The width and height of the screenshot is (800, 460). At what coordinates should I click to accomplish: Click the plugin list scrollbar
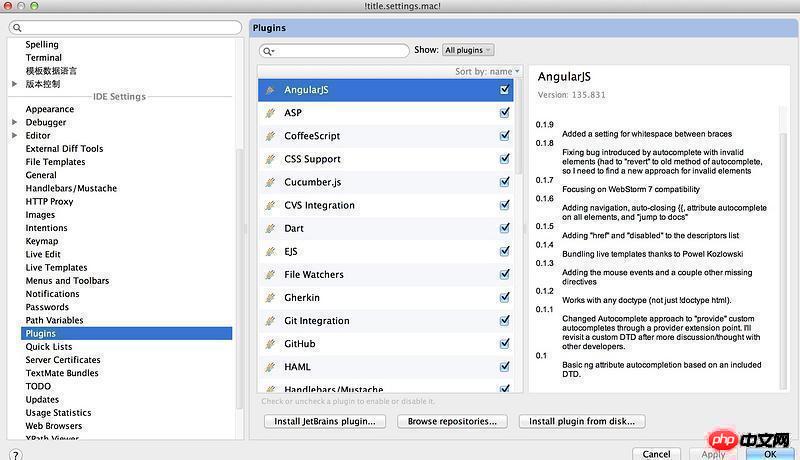click(519, 127)
